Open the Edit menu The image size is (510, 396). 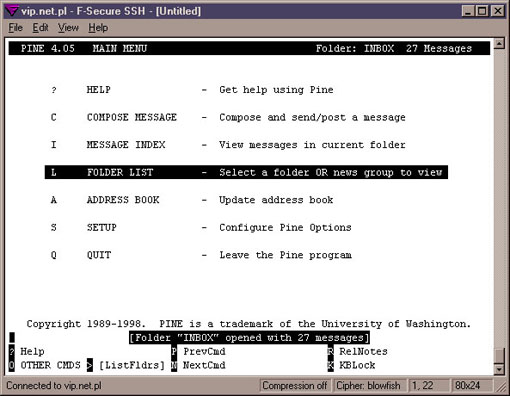40,28
